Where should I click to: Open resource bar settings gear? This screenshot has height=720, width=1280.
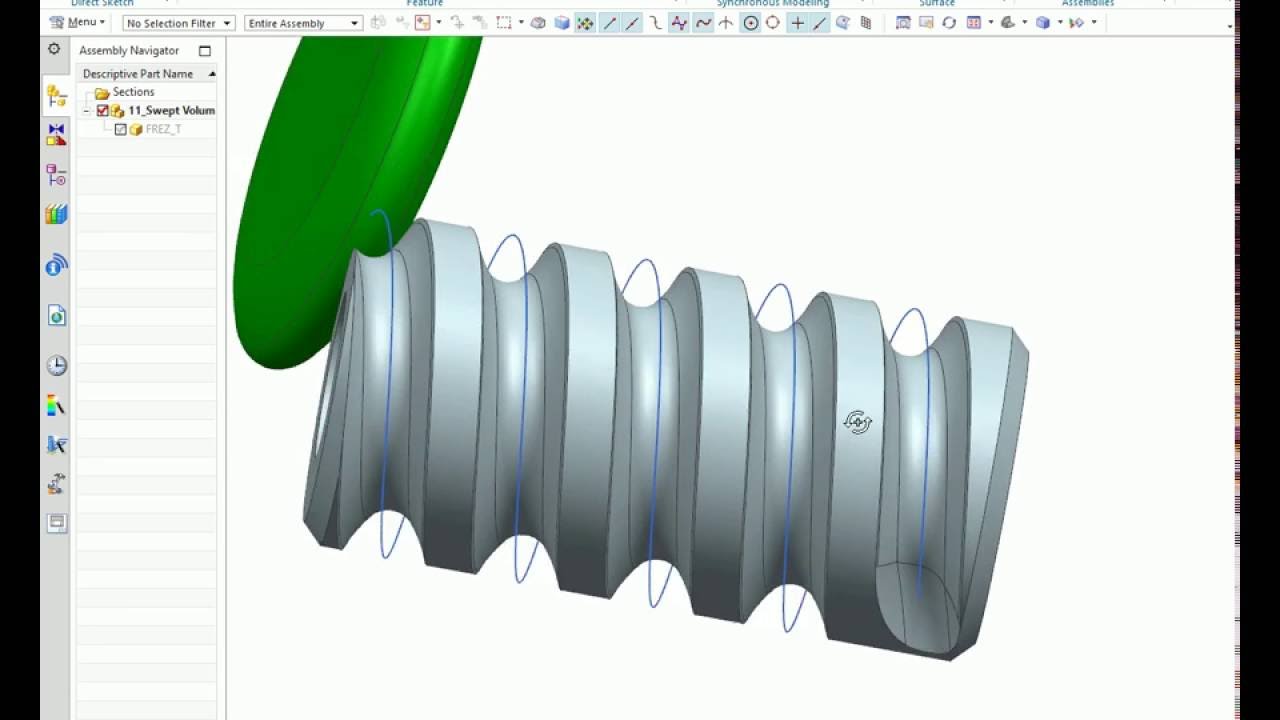(x=54, y=49)
